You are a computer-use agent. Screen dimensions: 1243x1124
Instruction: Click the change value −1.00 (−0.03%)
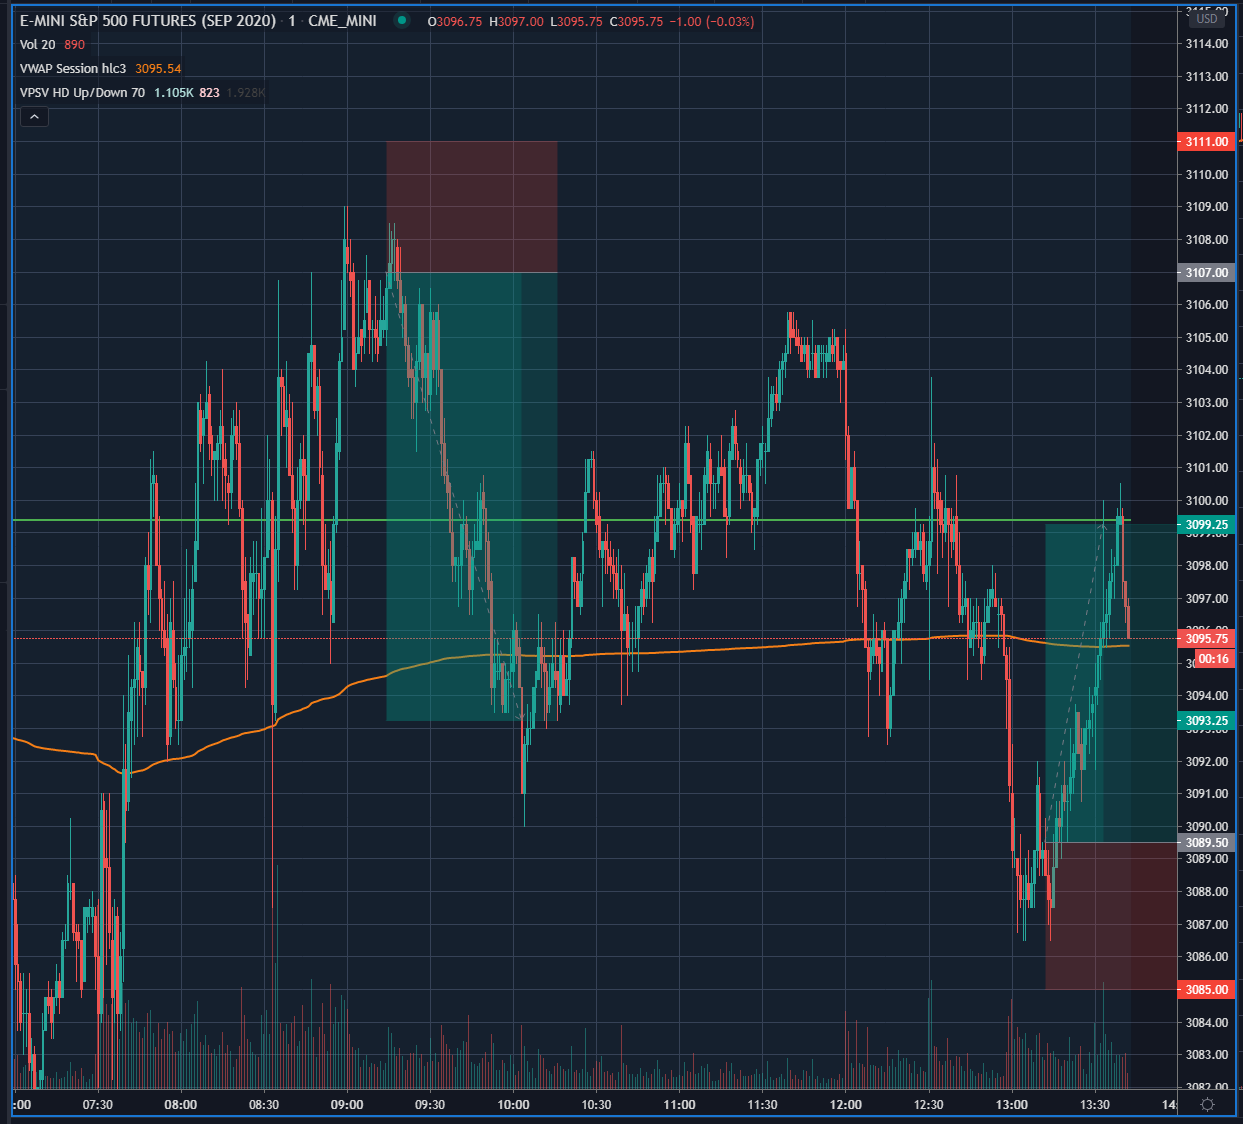[712, 21]
